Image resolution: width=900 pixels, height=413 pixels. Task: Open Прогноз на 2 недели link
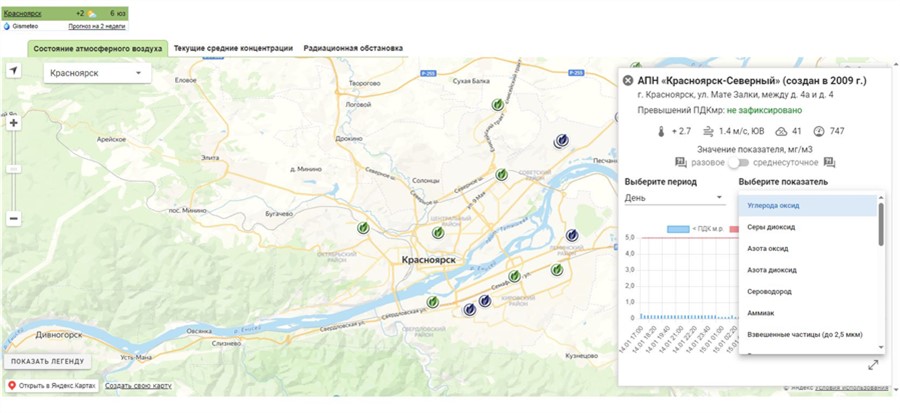click(x=97, y=26)
